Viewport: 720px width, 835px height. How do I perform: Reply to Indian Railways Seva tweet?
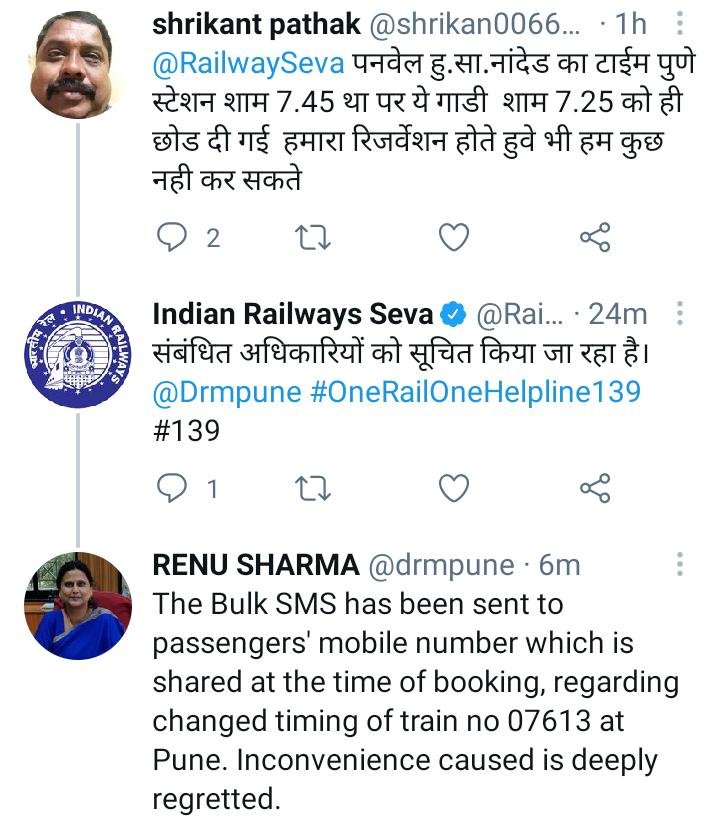click(172, 488)
